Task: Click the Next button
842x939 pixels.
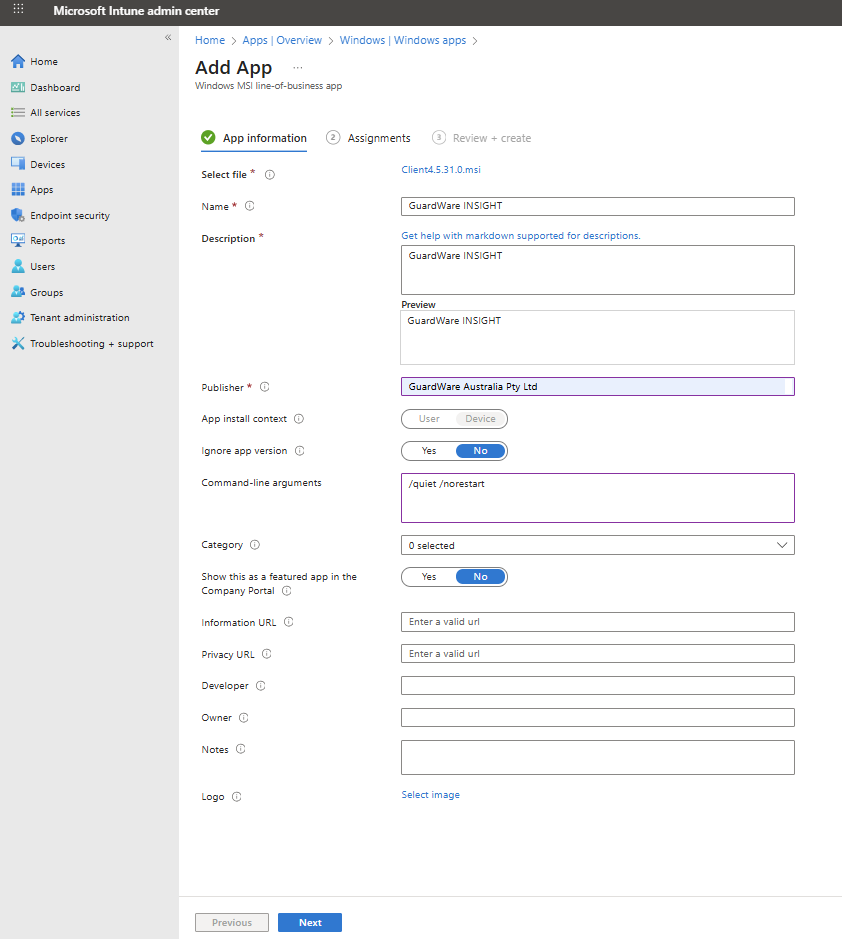Action: [x=310, y=922]
